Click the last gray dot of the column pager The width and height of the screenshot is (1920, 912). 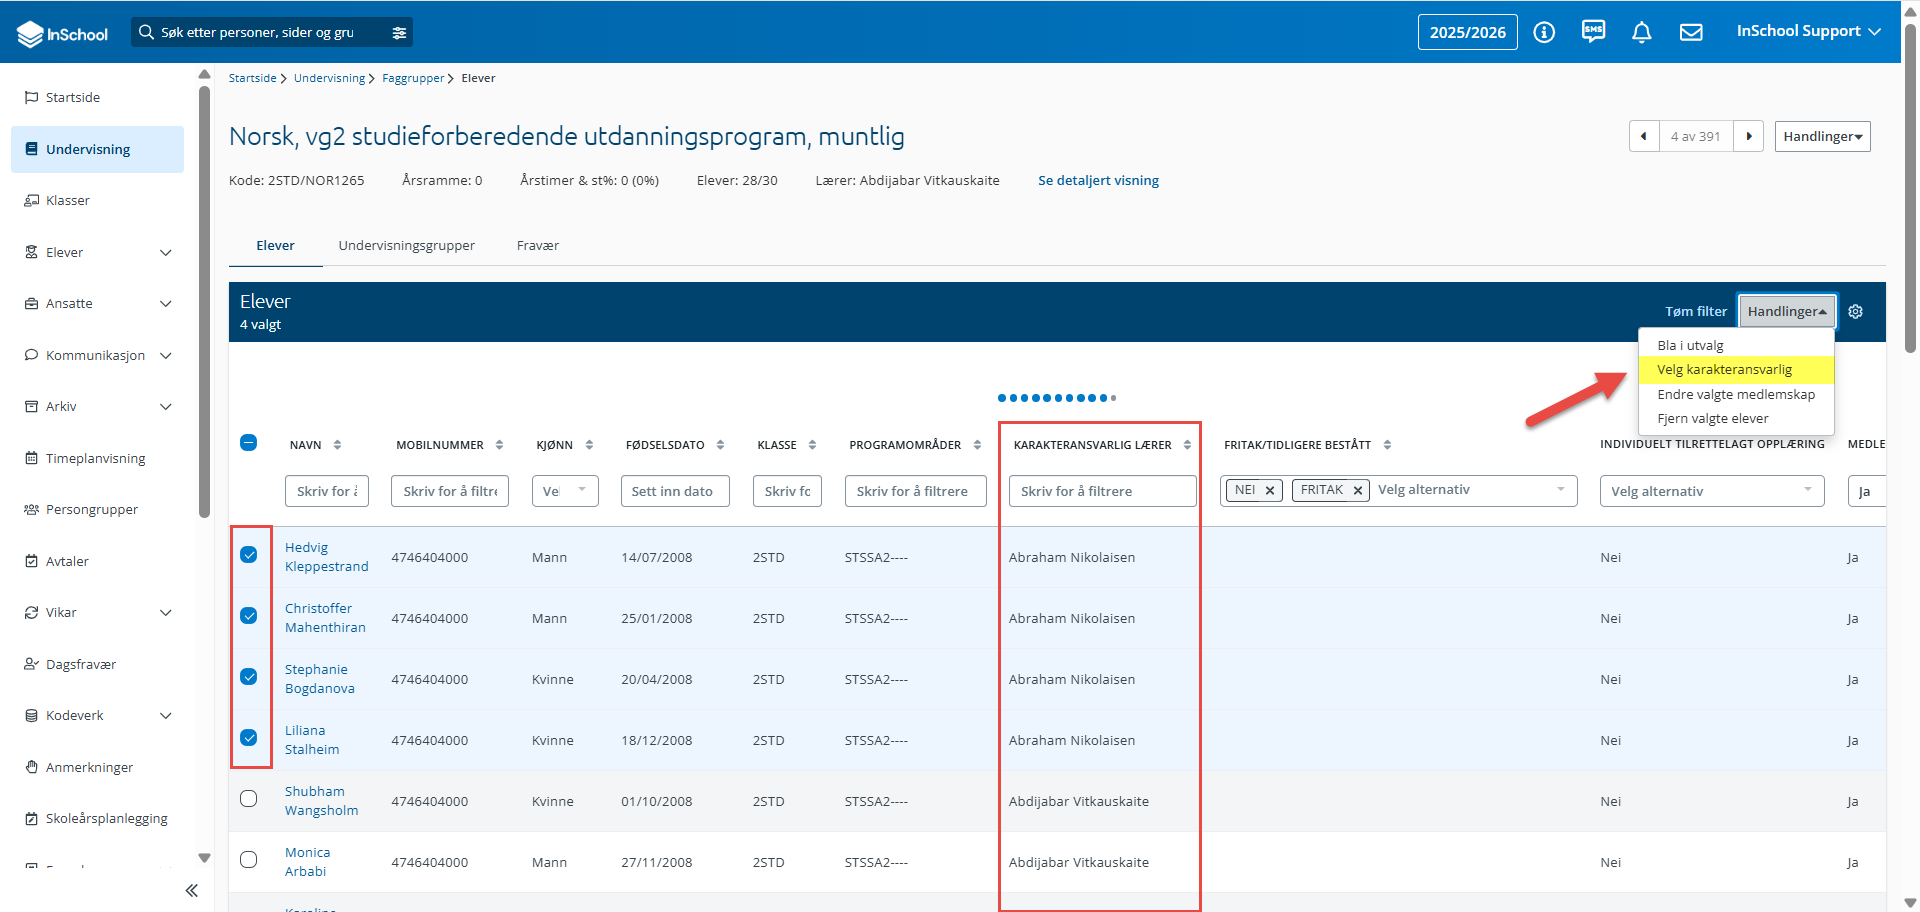pos(1113,398)
